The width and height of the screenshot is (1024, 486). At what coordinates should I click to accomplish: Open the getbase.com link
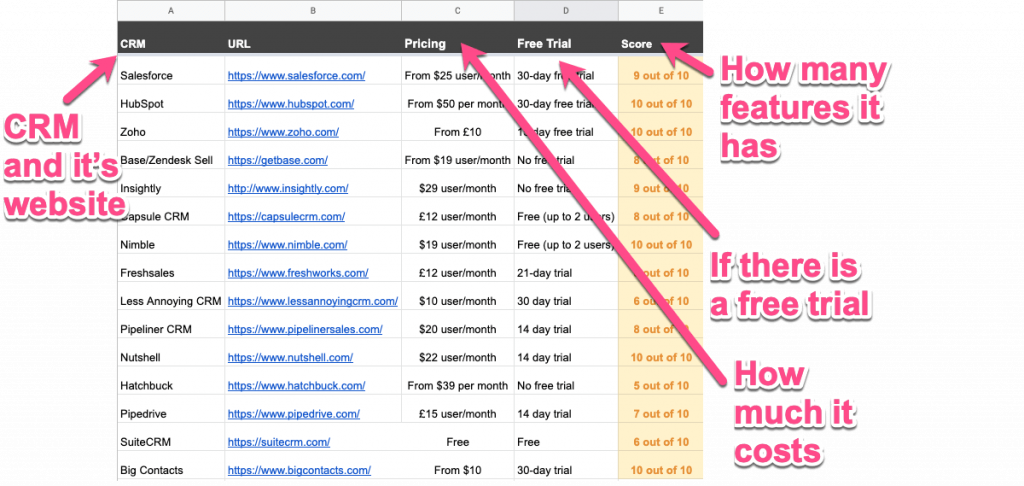tap(278, 160)
